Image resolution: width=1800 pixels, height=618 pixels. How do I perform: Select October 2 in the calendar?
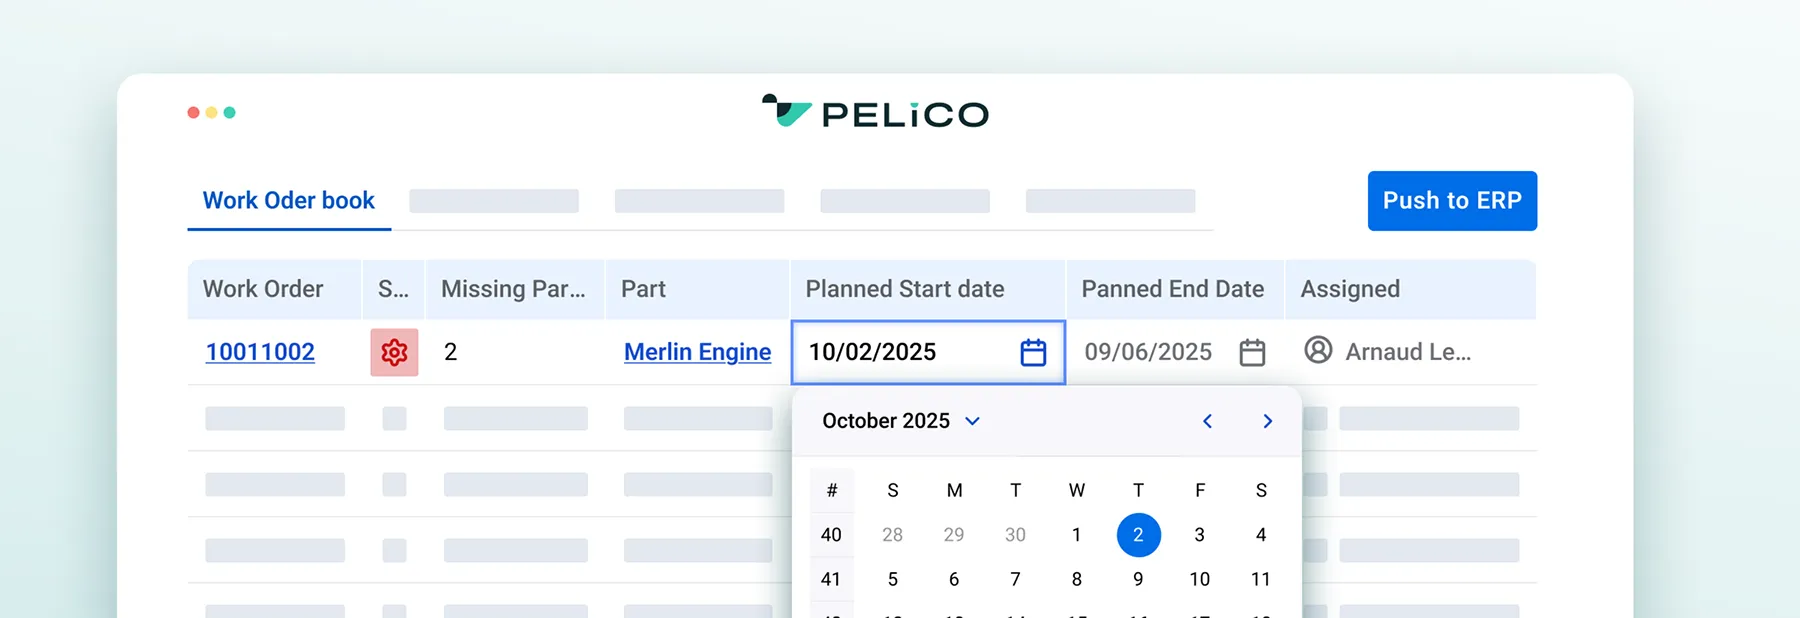click(x=1138, y=535)
